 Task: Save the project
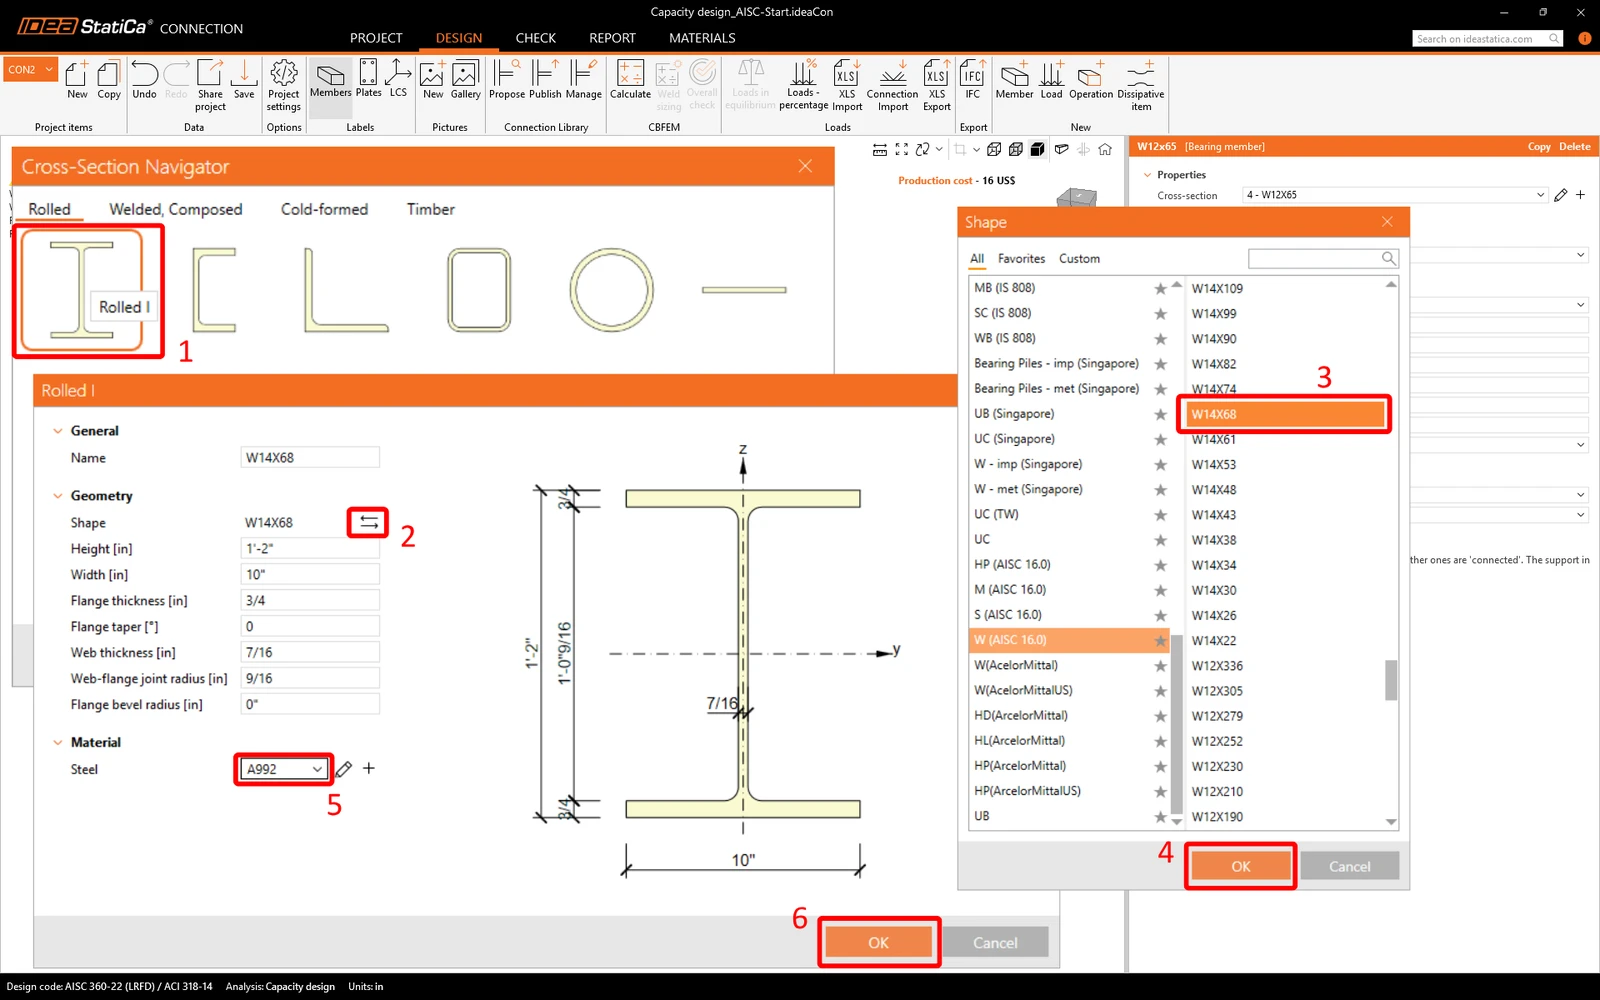point(244,79)
